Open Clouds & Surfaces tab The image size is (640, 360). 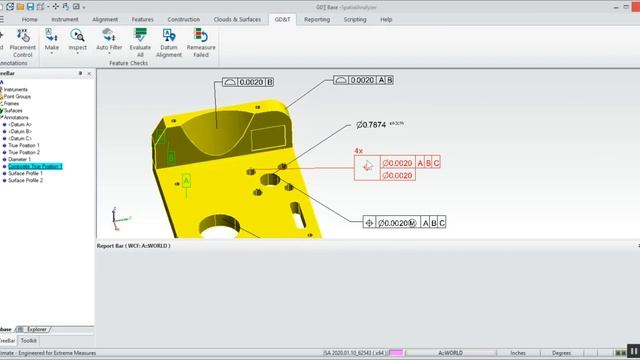[237, 19]
